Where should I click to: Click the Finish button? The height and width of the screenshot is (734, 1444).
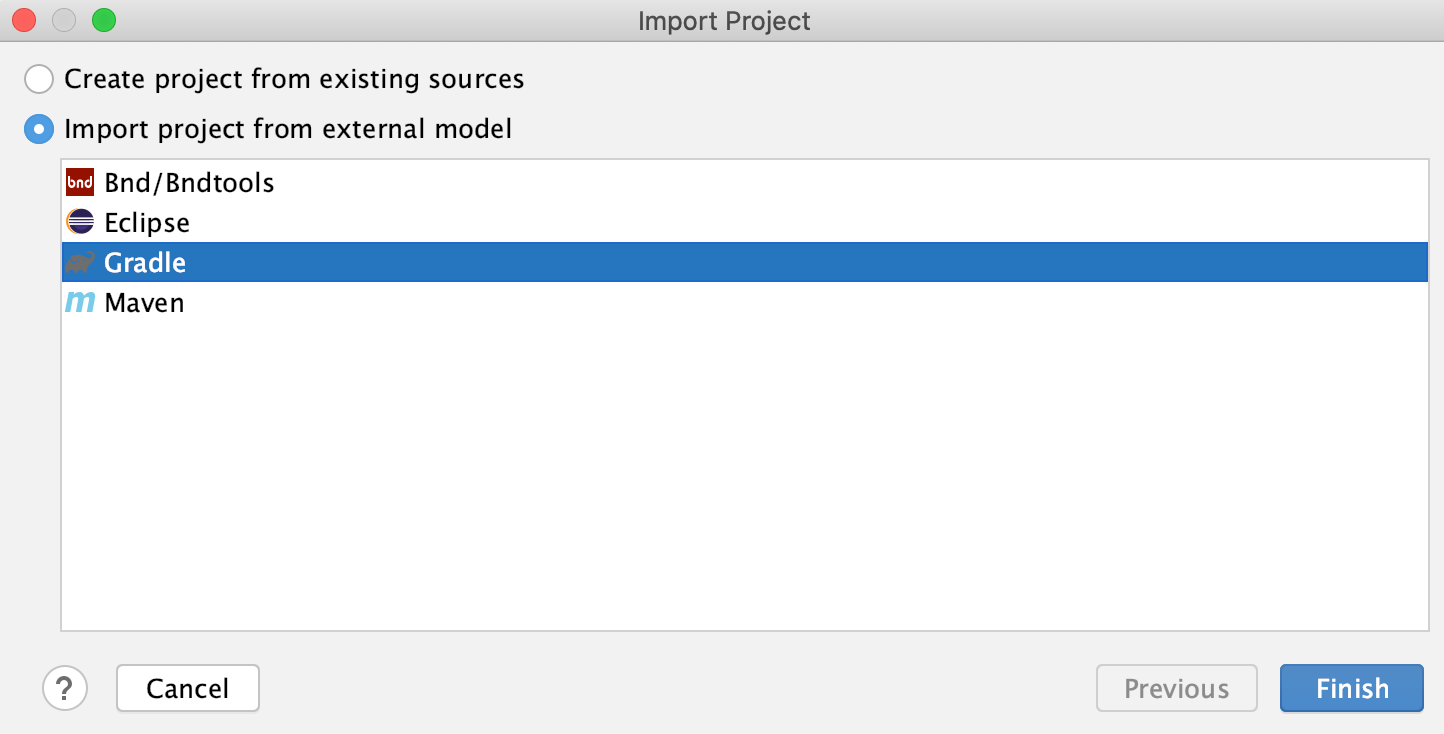point(1352,688)
